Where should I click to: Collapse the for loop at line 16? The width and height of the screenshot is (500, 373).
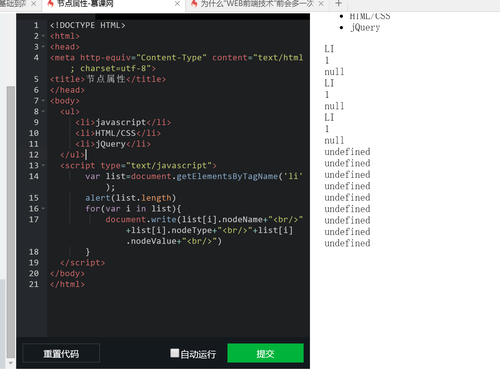coord(43,209)
